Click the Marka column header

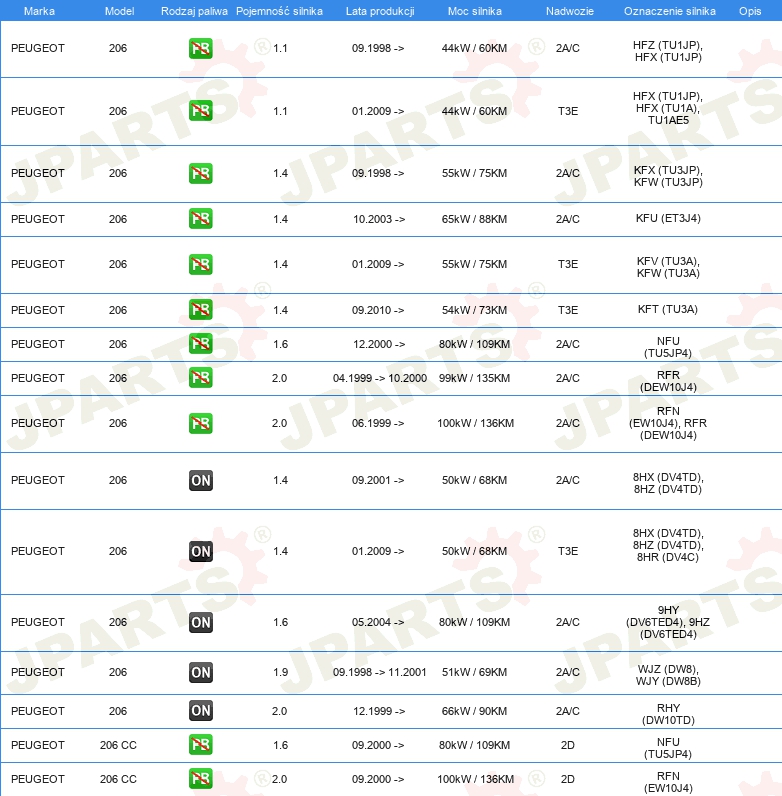point(39,11)
